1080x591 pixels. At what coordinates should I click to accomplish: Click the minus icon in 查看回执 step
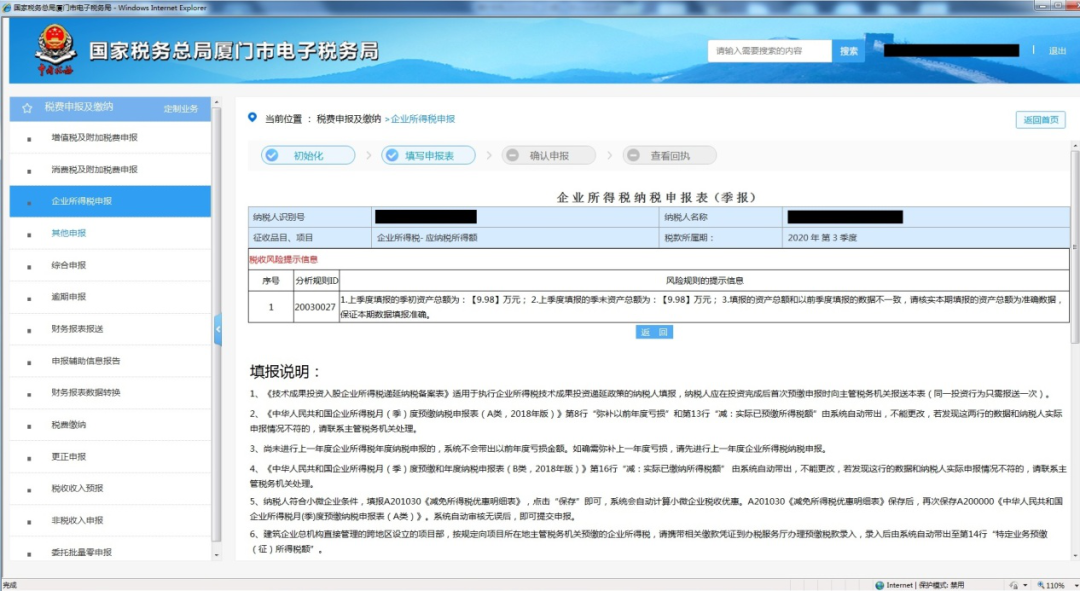tap(634, 156)
